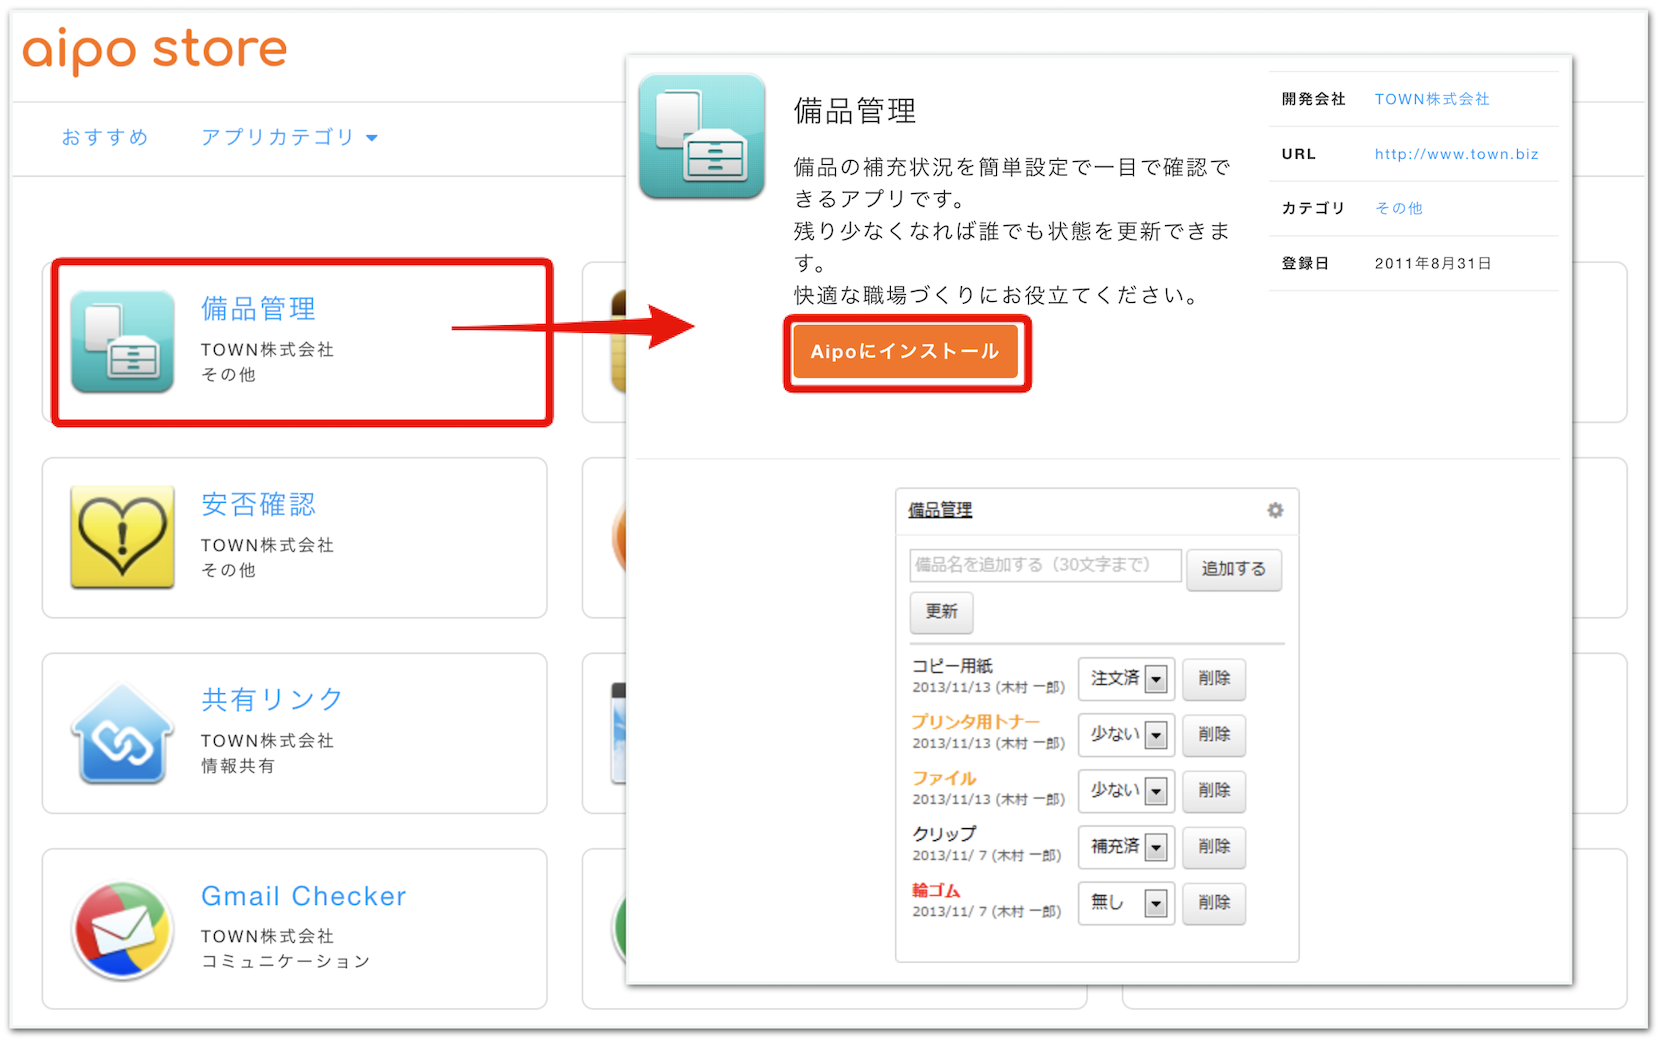This screenshot has height=1044, width=1664.
Task: Open the 安否確認 app title link
Action: point(258,504)
